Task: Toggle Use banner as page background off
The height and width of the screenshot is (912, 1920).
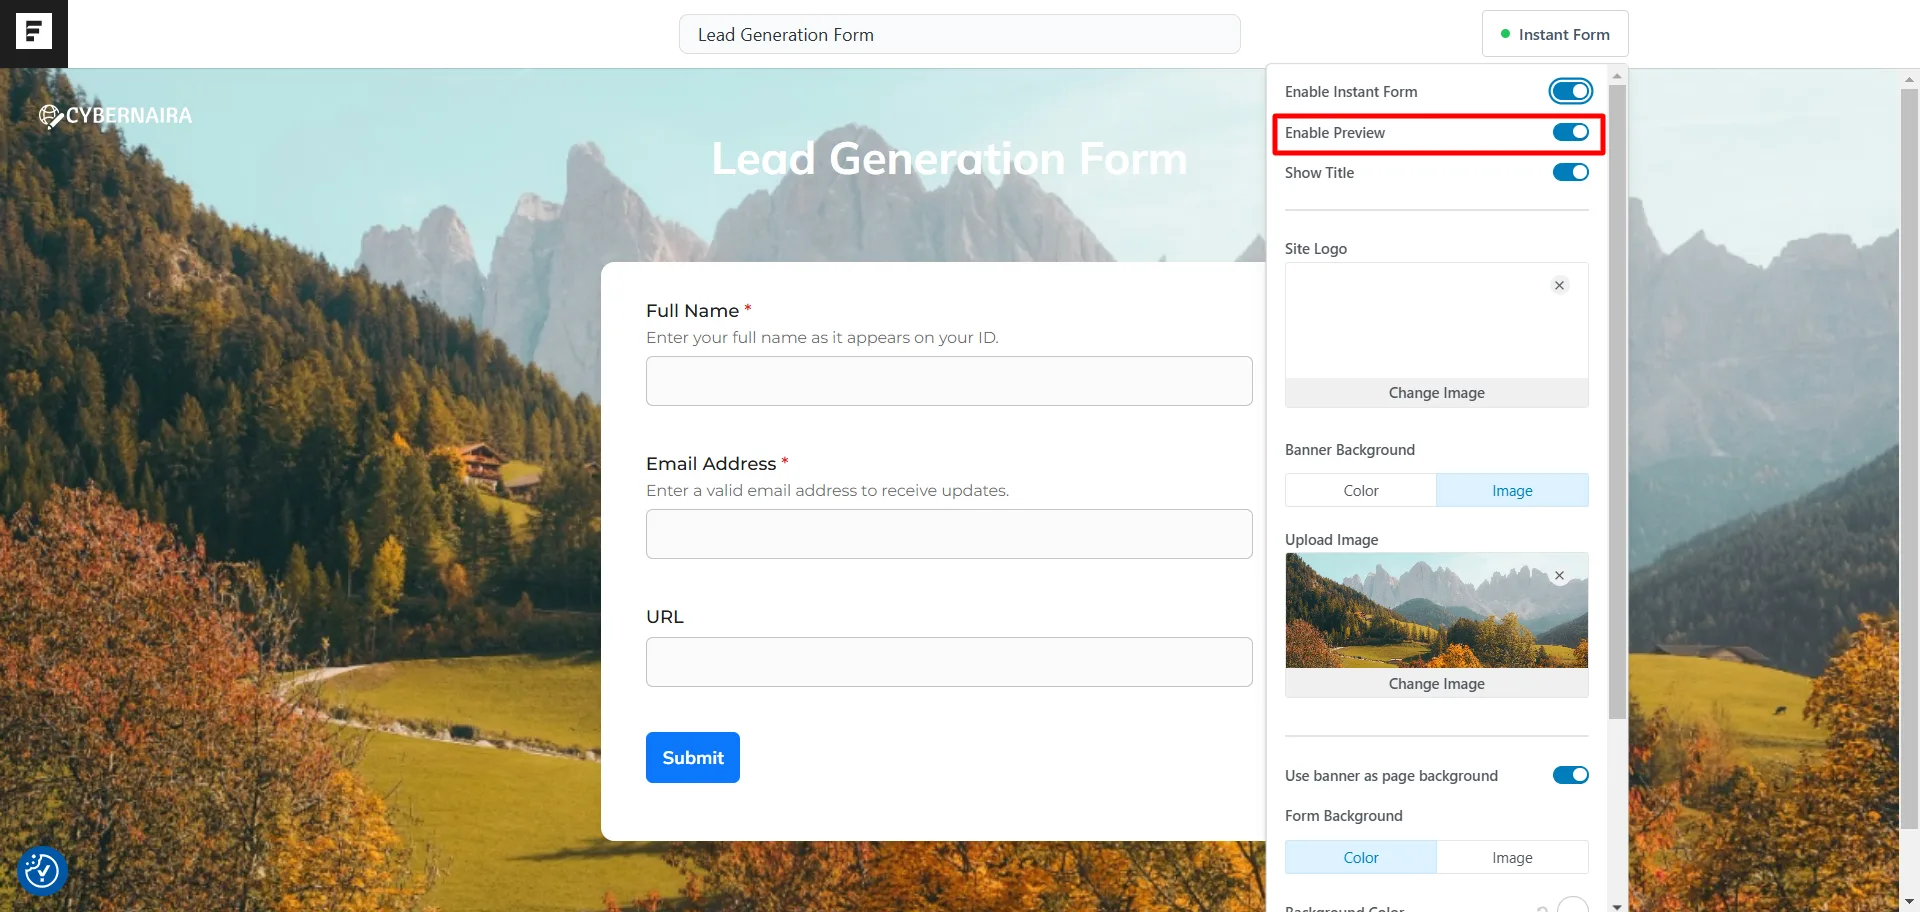Action: (1569, 774)
